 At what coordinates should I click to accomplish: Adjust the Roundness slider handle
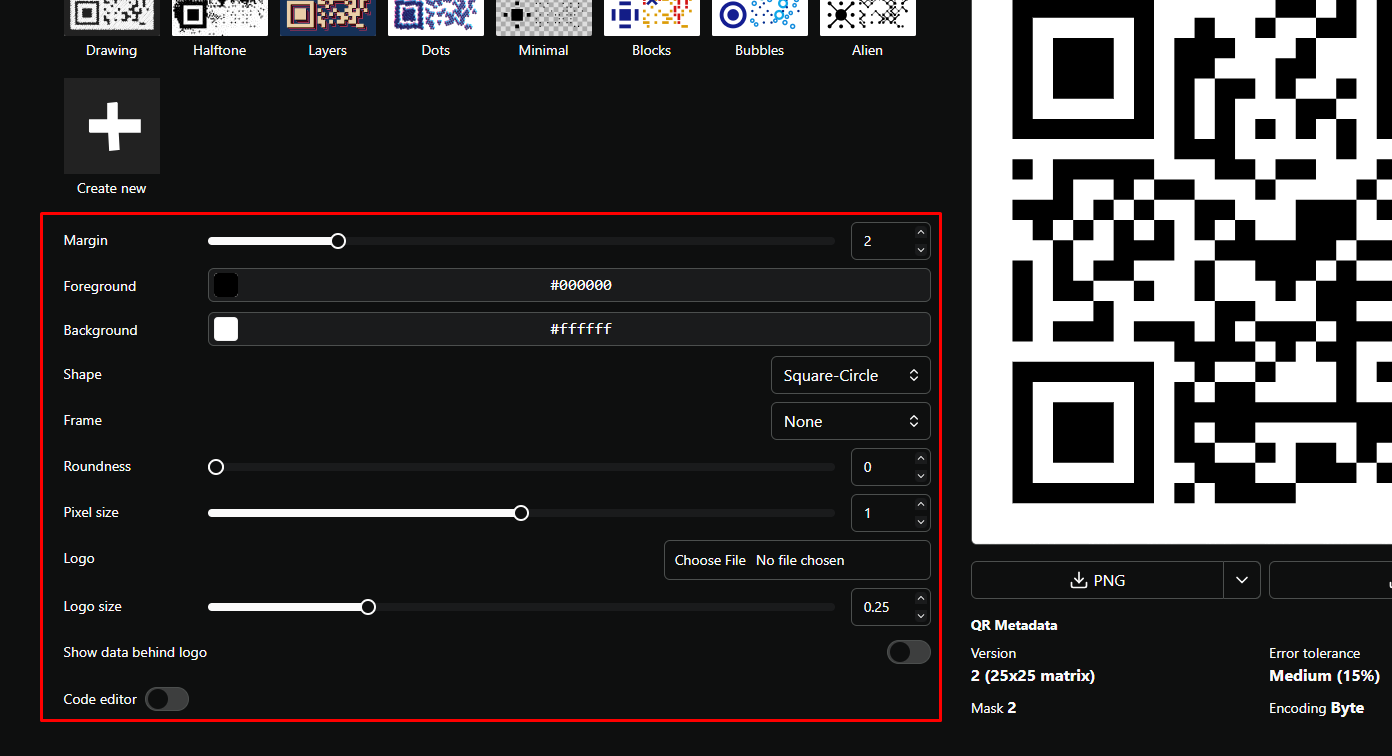[x=215, y=466]
